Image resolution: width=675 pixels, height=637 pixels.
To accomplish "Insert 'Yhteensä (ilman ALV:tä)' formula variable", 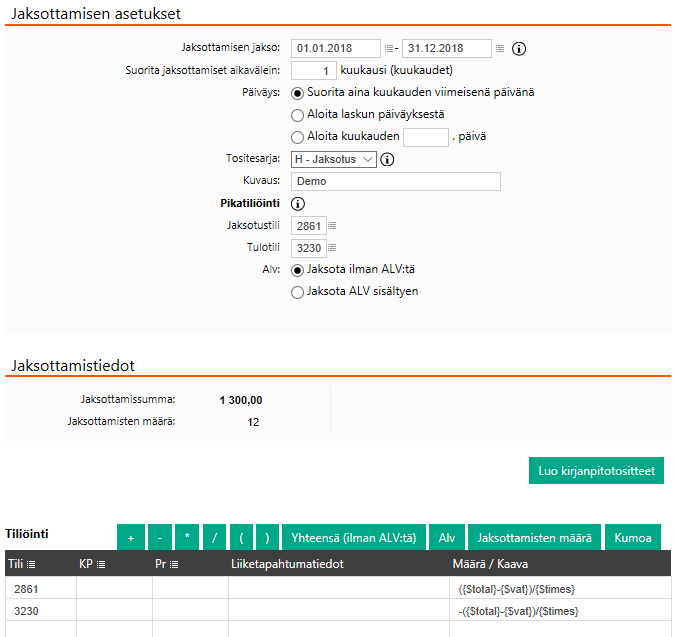I will (x=354, y=538).
